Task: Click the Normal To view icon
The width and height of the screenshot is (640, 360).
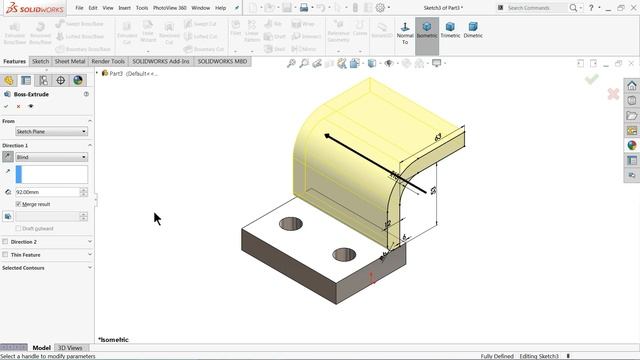Action: [x=405, y=33]
